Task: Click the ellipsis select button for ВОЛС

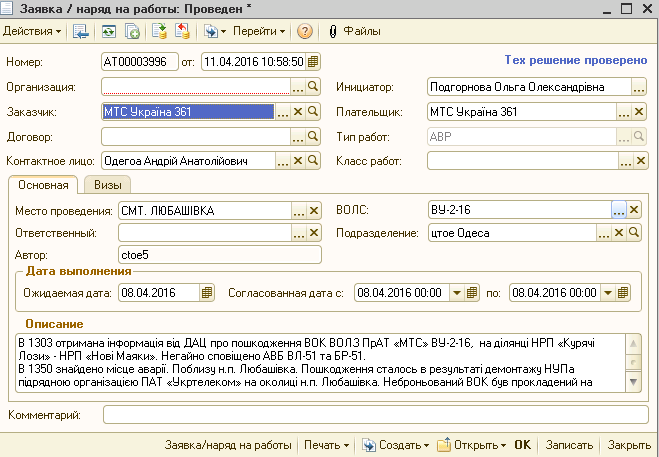Action: coord(618,211)
